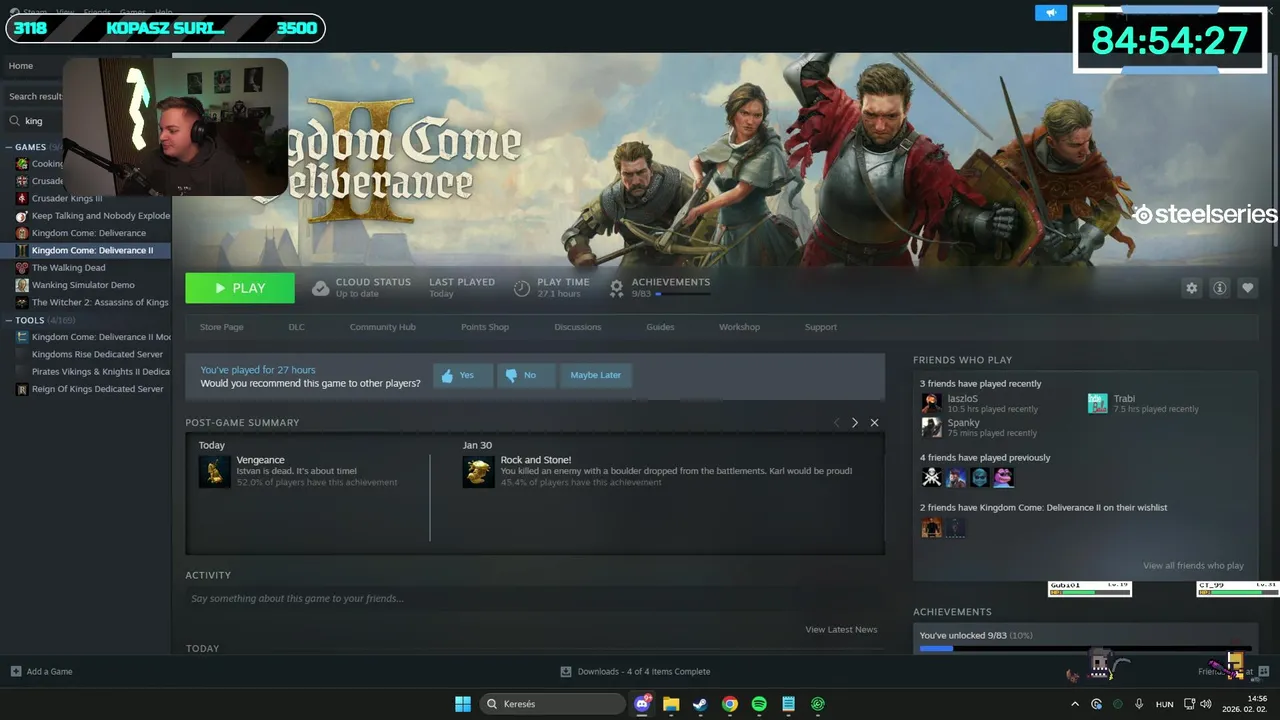Recommend the game with Yes button
The width and height of the screenshot is (1280, 720).
[x=463, y=375]
